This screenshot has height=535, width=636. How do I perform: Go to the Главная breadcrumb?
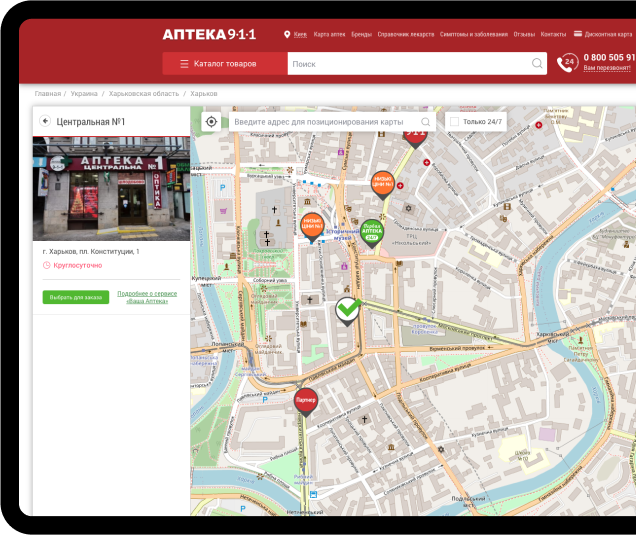point(47,94)
